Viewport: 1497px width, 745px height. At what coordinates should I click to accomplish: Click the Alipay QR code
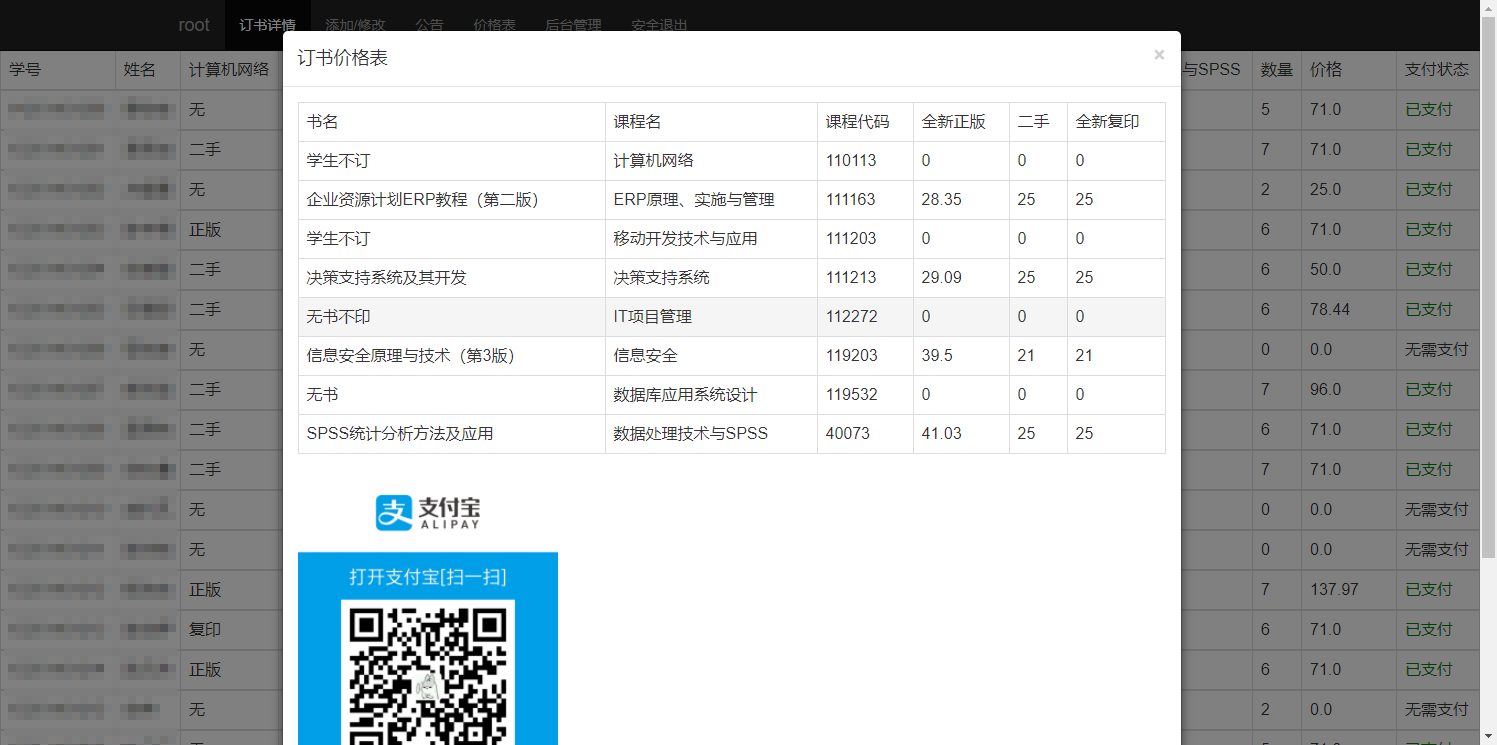click(428, 672)
